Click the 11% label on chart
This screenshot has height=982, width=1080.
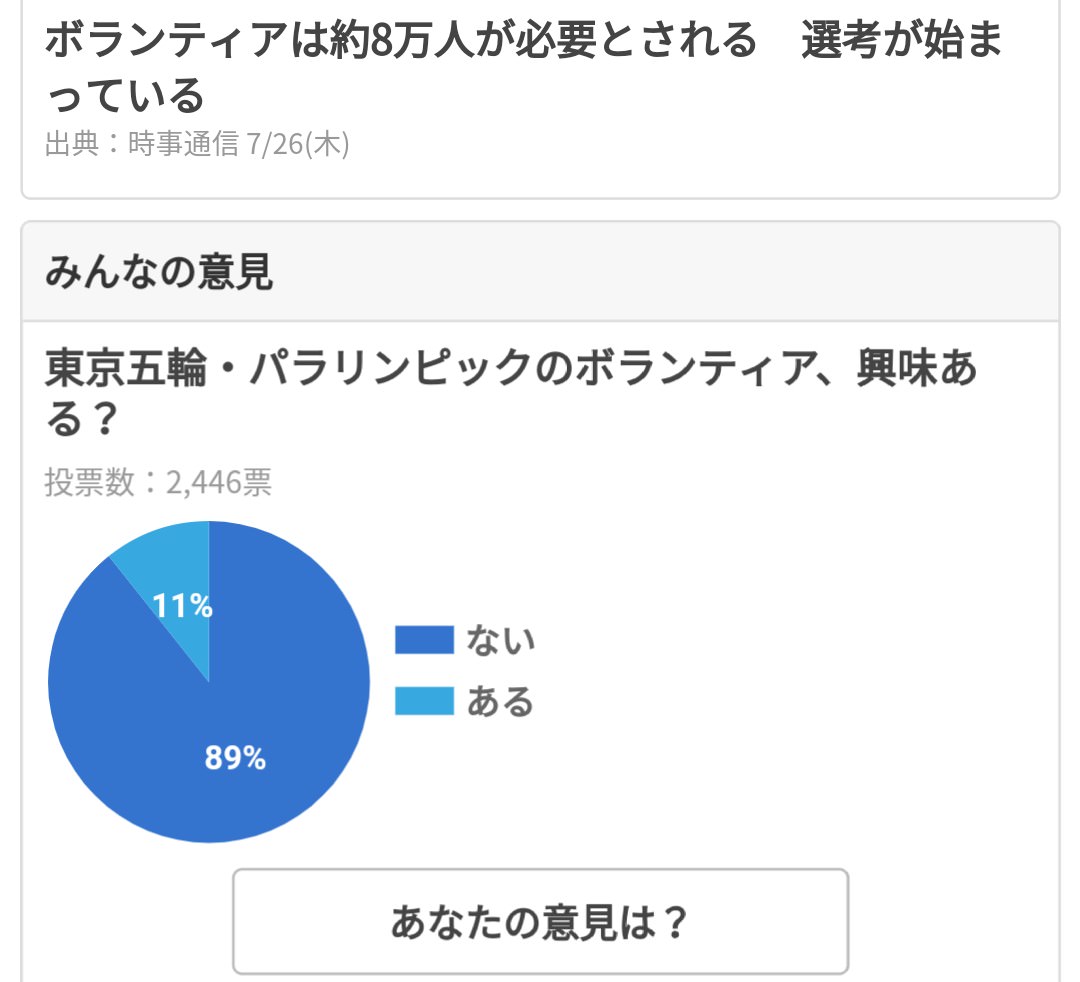click(183, 606)
